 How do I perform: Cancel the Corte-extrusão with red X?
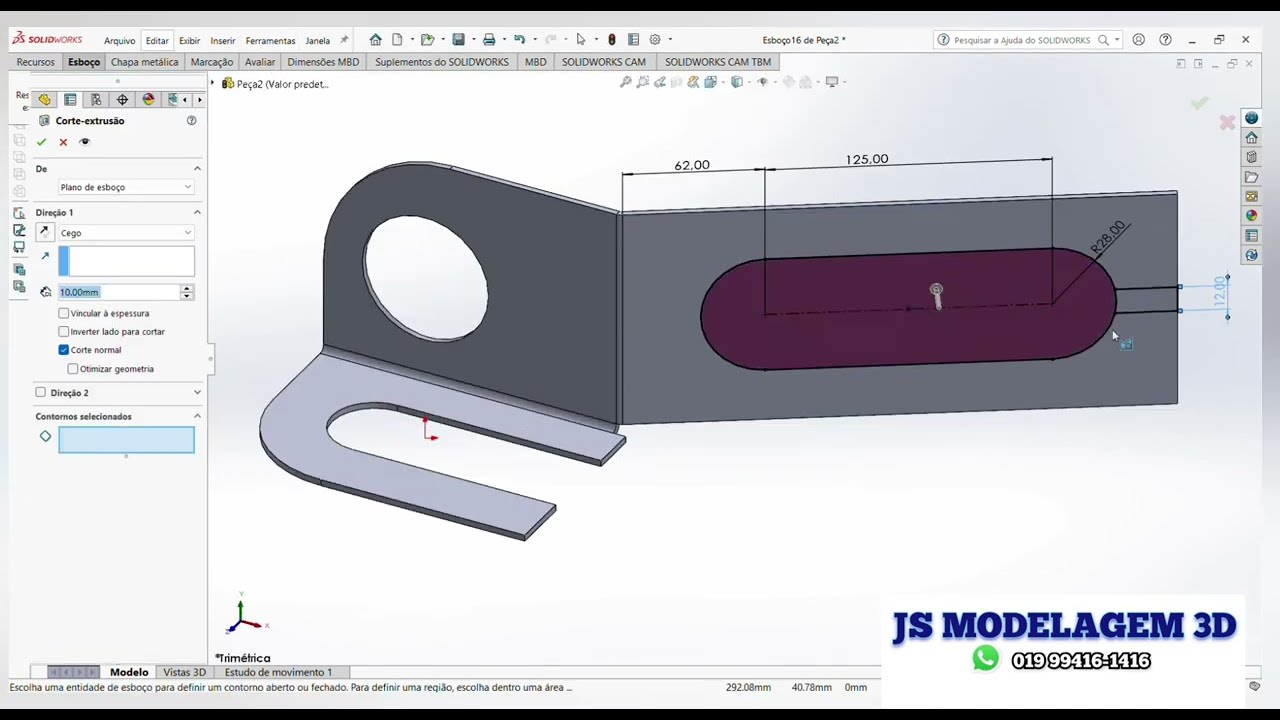[63, 142]
